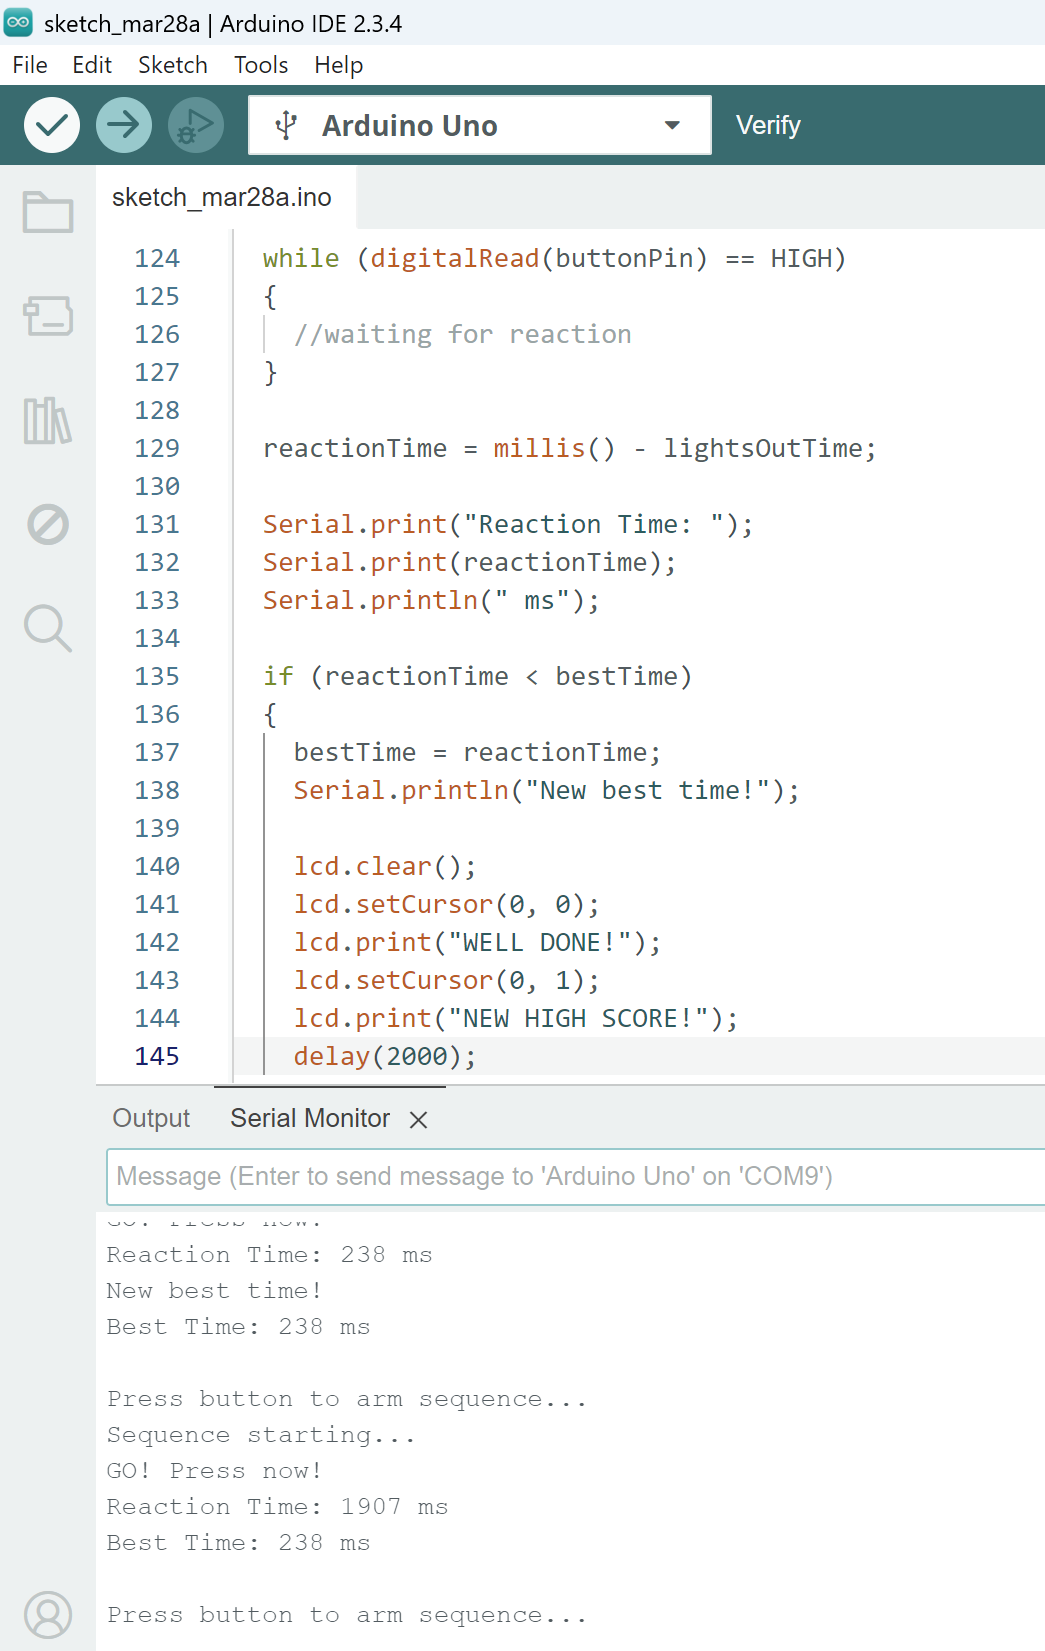Click serial output 'Sequence starting...'
This screenshot has height=1651, width=1045.
coord(261,1435)
